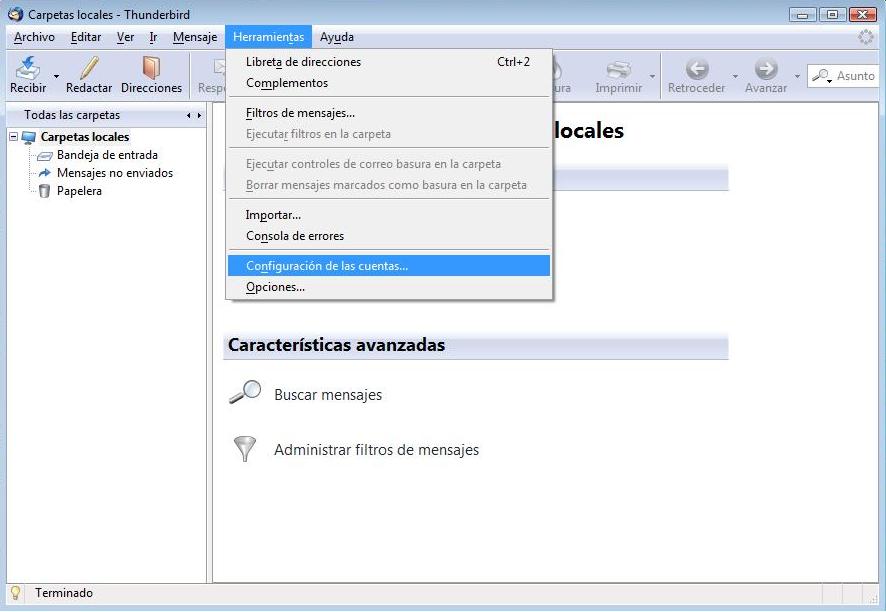Open the Ver menu
Viewport: 886px width, 612px height.
125,37
